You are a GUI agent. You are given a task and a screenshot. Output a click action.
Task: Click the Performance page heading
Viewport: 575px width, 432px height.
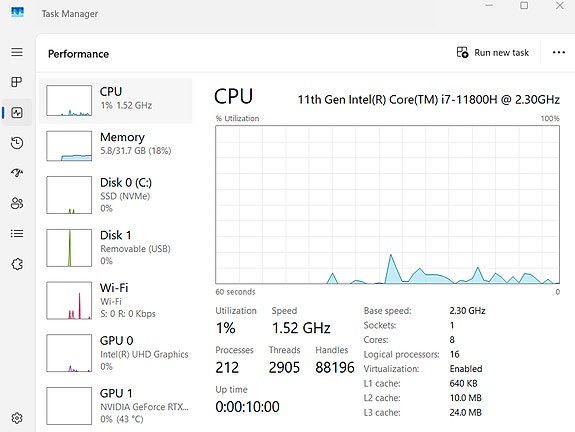point(78,54)
